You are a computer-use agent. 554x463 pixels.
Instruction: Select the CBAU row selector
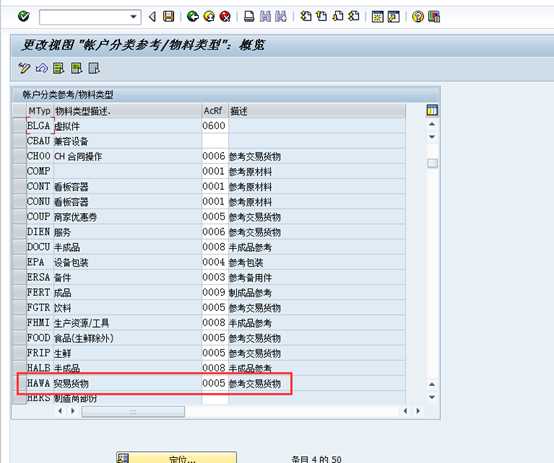tap(19, 141)
